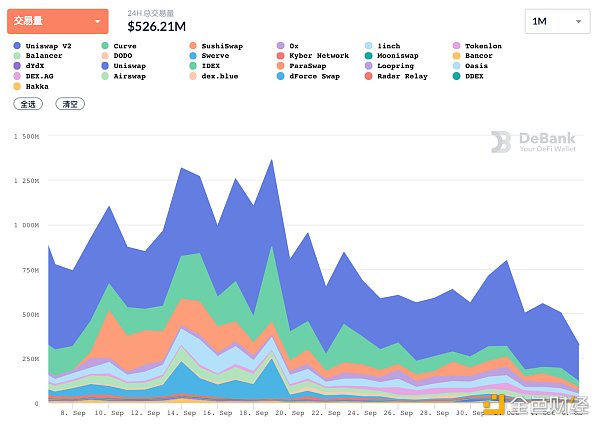Toggle Swerve legend series
Screen dimensions: 600x426
209,55
